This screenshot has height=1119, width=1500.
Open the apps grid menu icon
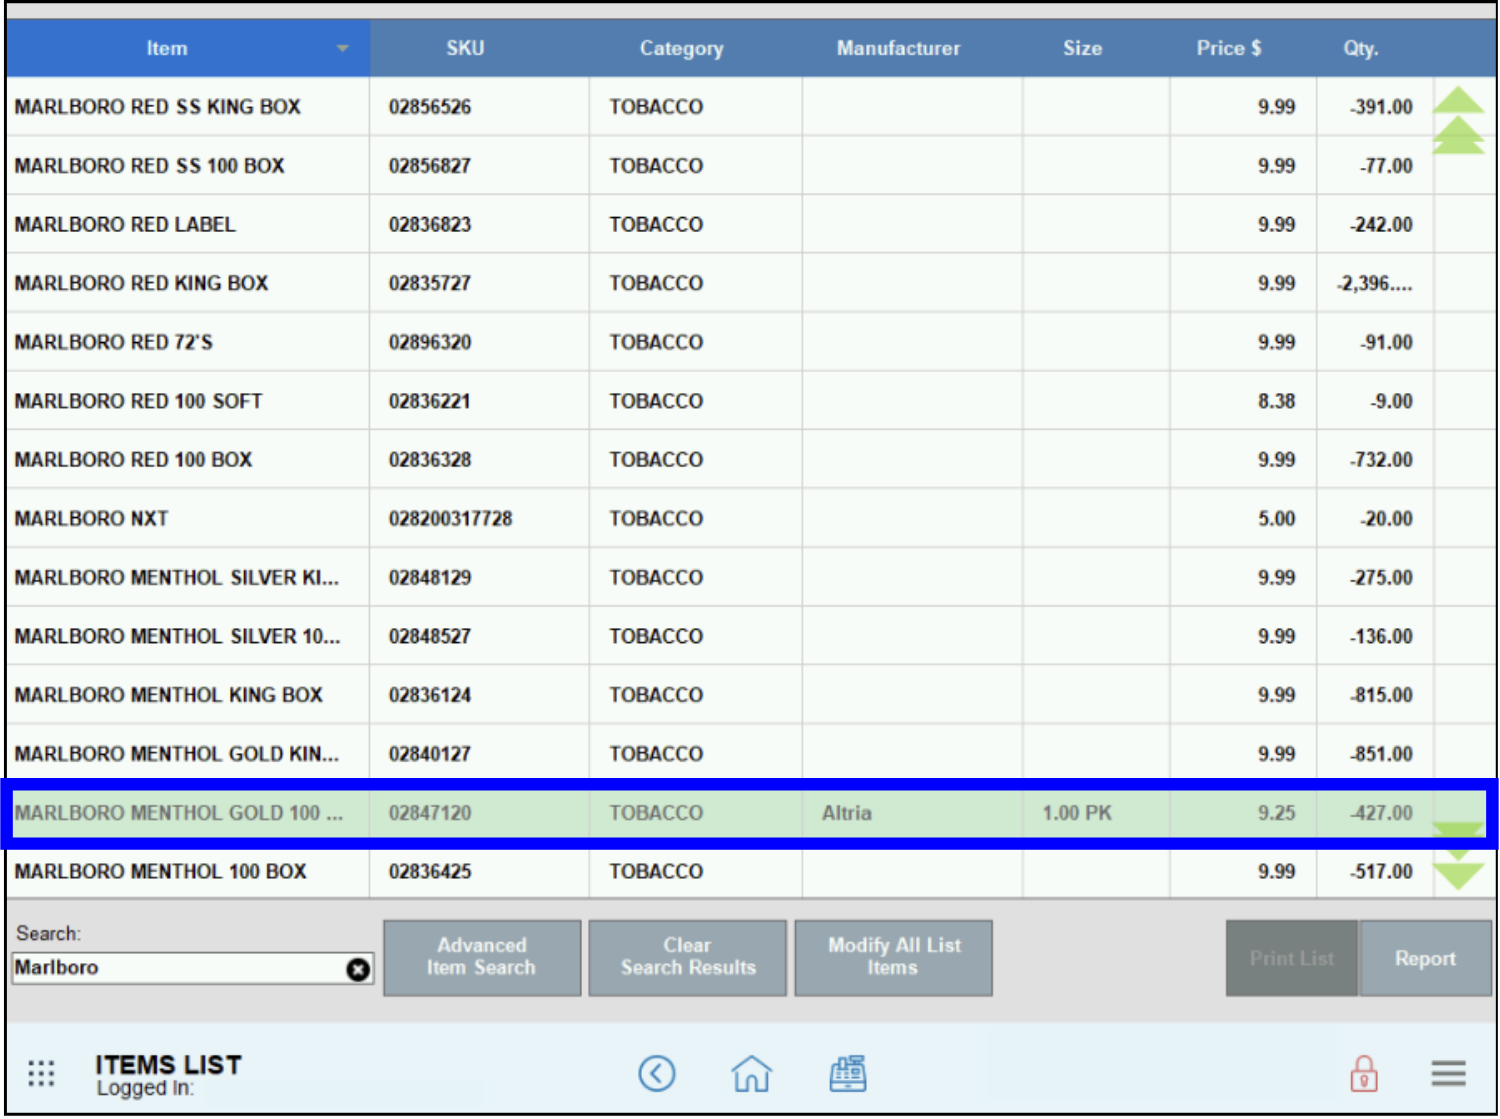click(41, 1073)
